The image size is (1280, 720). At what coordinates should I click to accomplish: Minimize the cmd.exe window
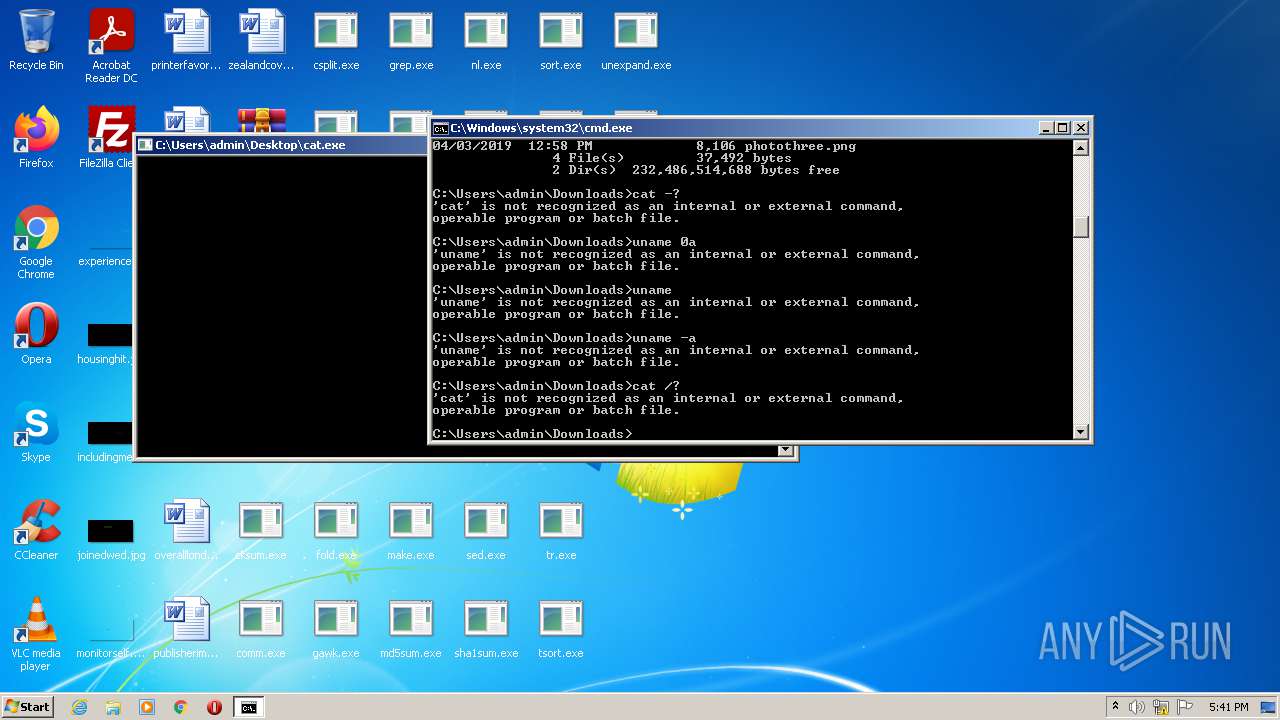1046,128
